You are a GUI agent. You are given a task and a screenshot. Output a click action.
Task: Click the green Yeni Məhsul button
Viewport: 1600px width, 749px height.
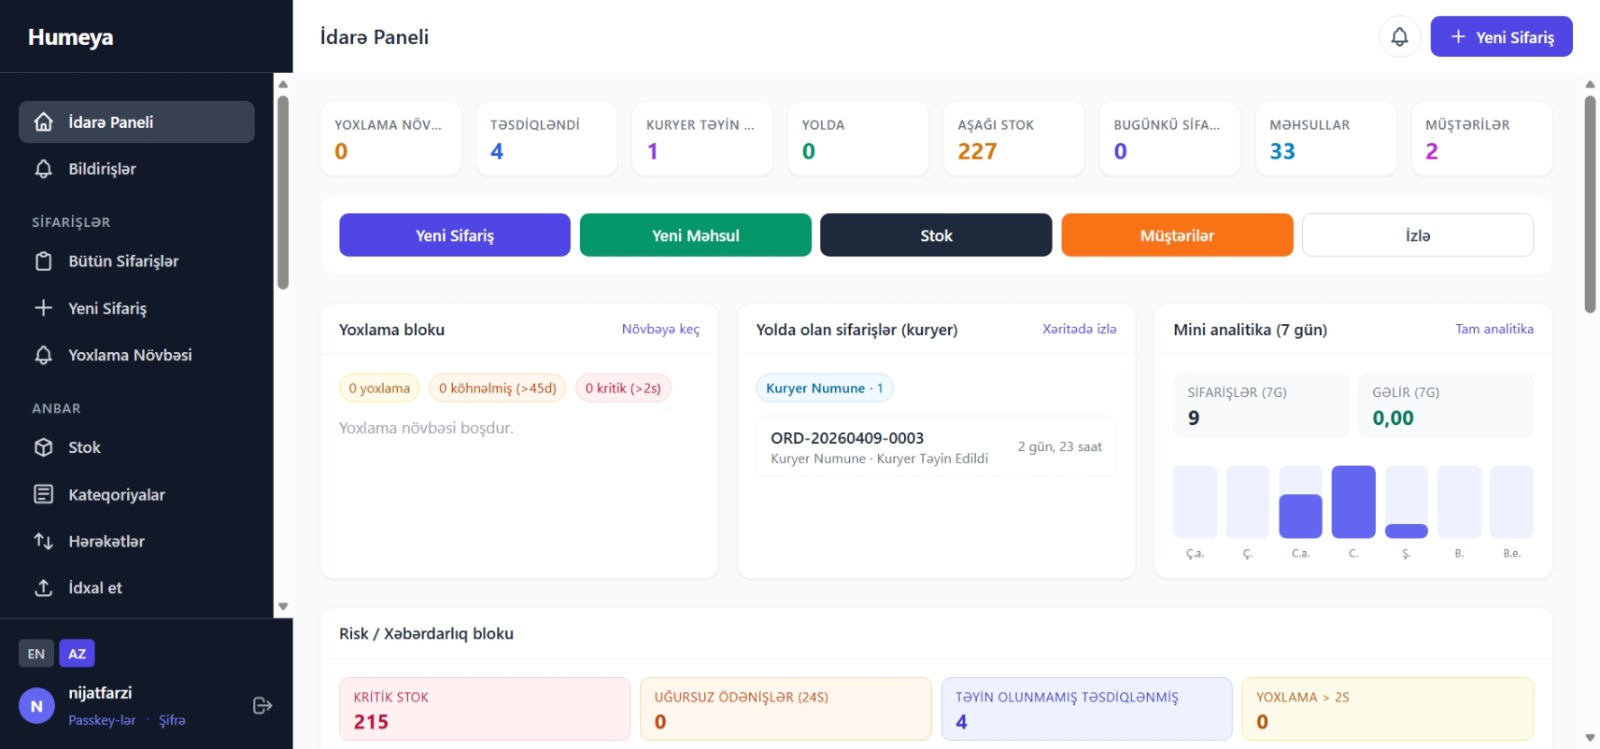point(696,235)
